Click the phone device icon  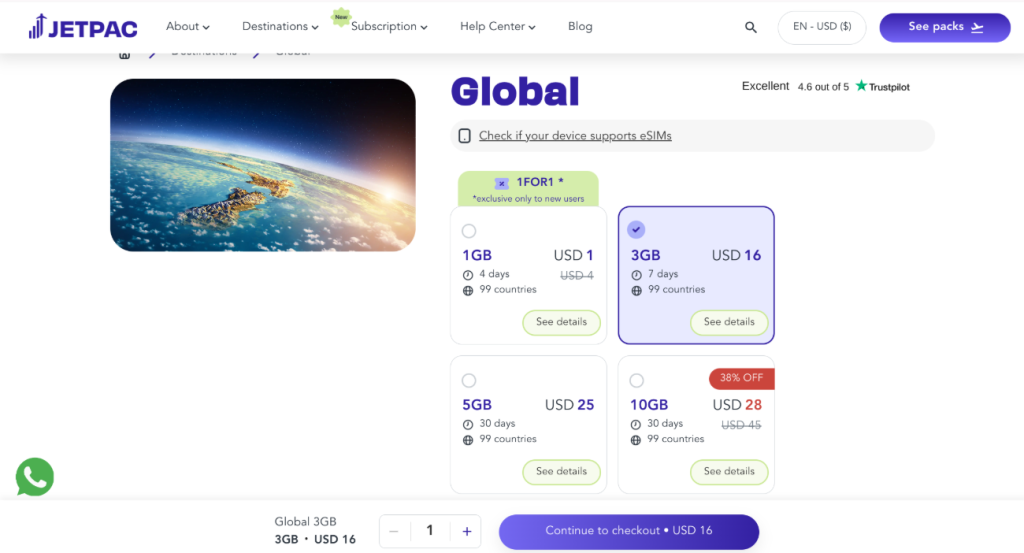[464, 136]
